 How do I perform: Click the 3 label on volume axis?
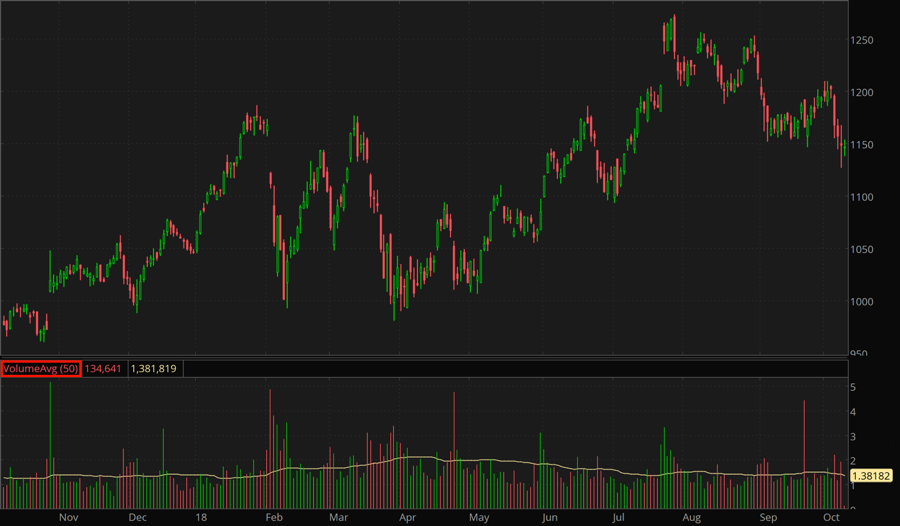click(x=853, y=437)
